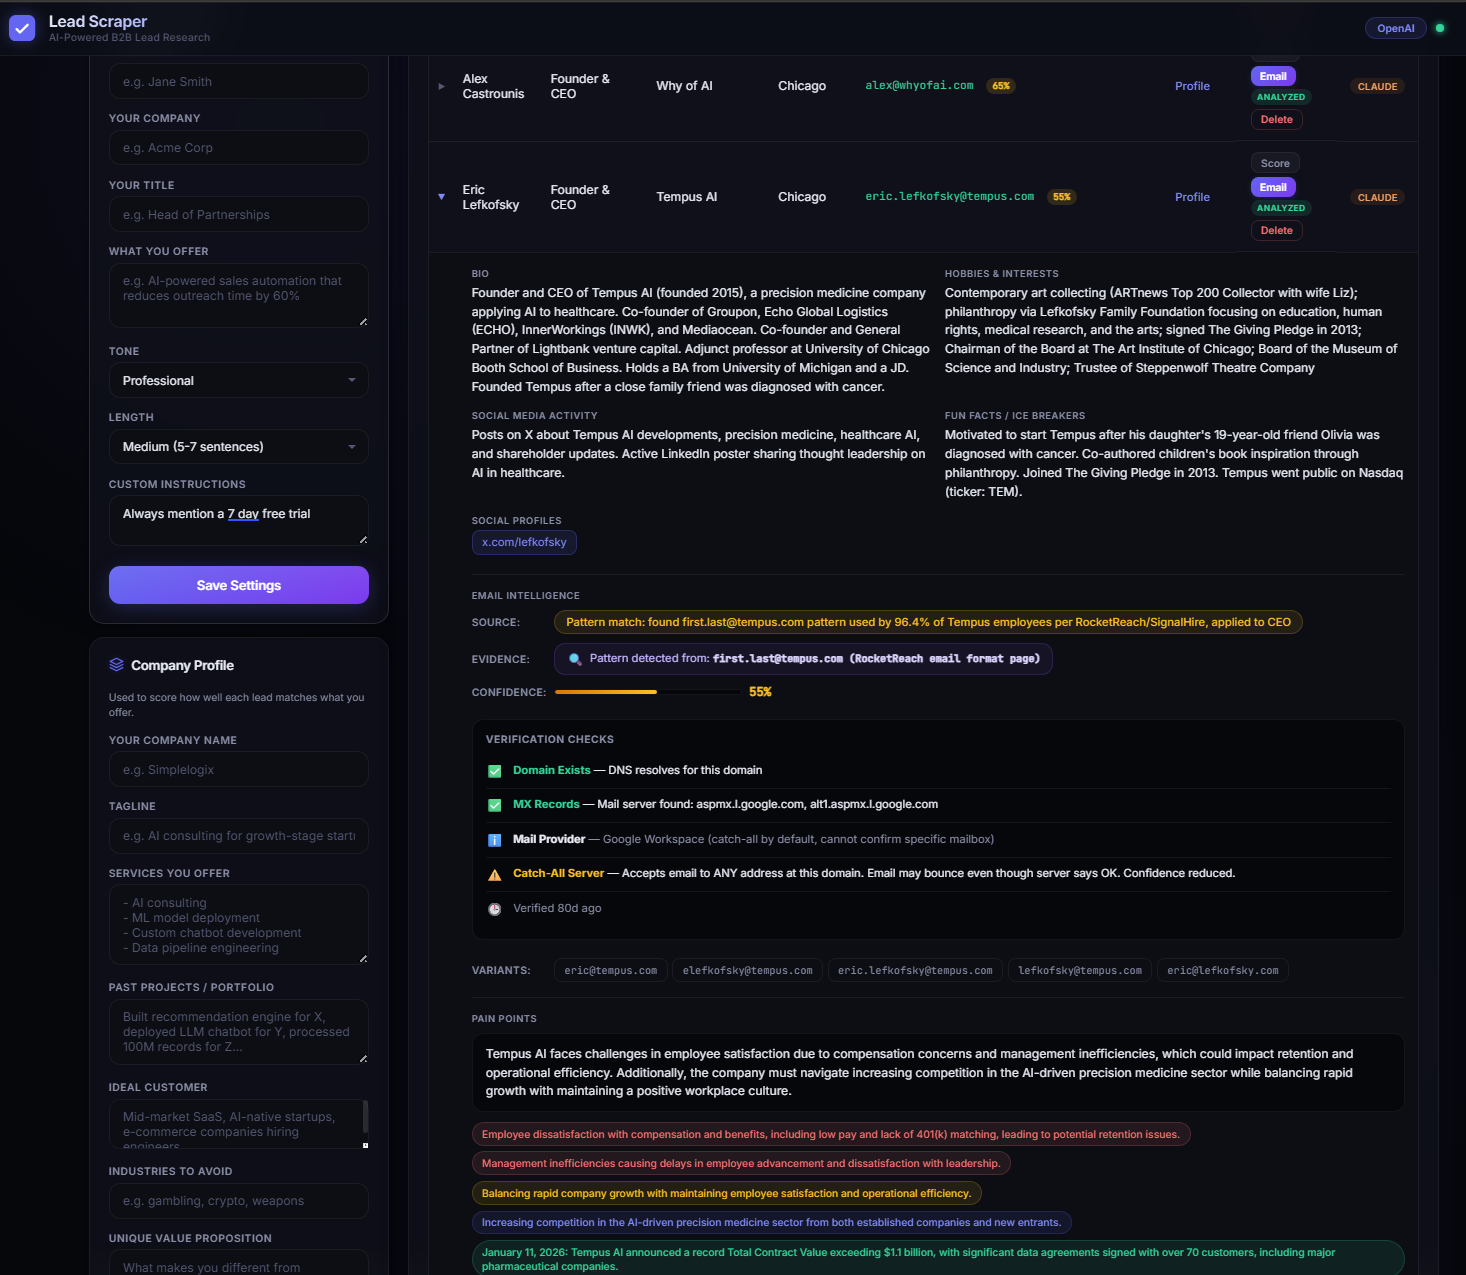Screen dimensions: 1466x1275
Task: Click the Balancing rapid company growth tag
Action: [727, 1193]
